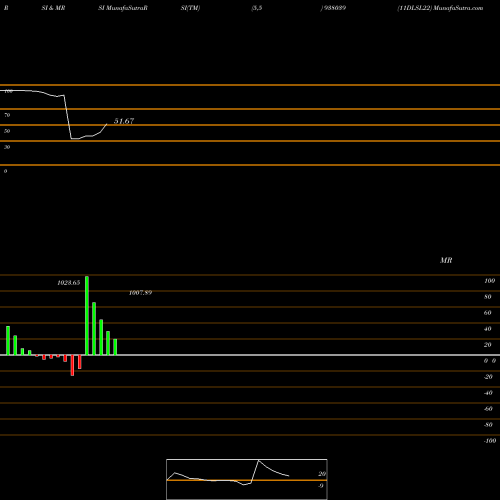Screen dimensions: 500x500
Task: Click the 'SI & MR' header text
Action: [53, 8]
